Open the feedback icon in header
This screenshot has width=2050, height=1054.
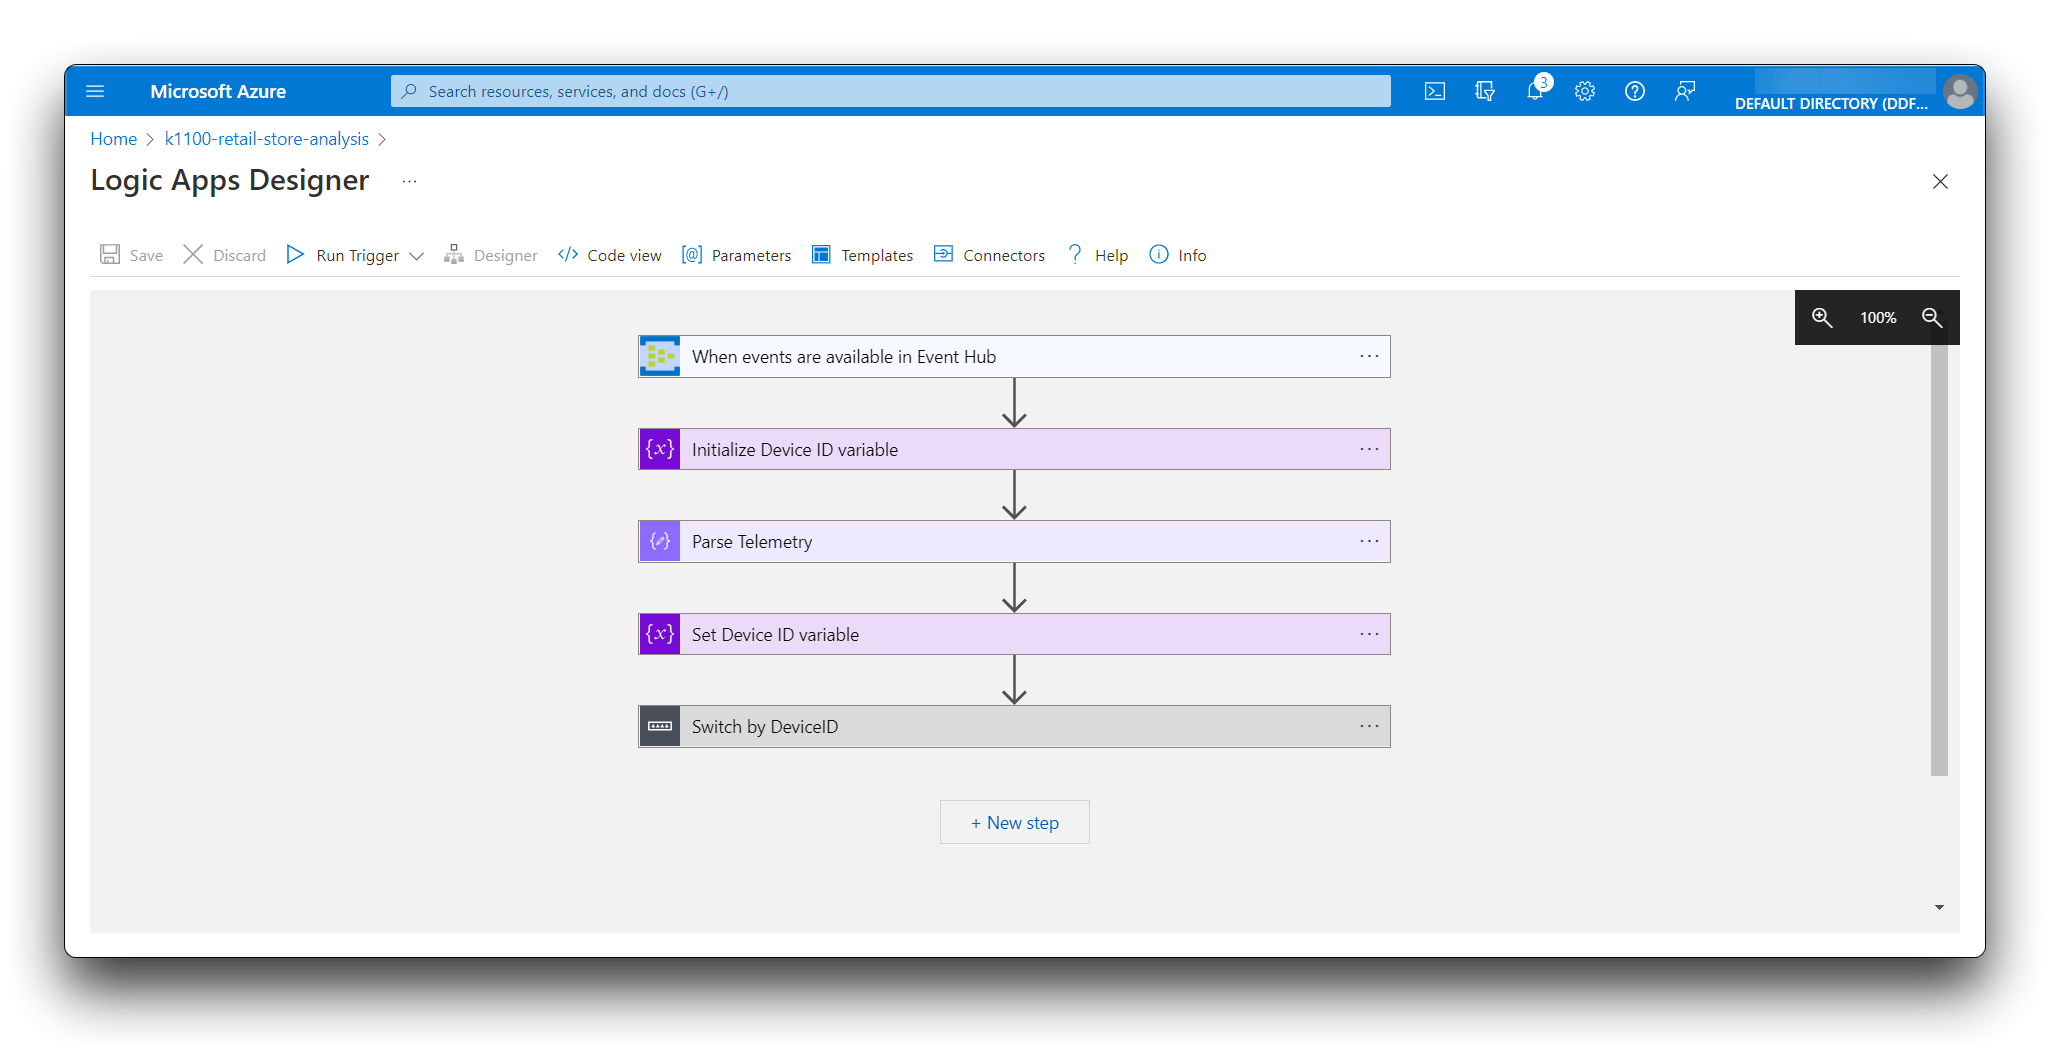pyautogui.click(x=1685, y=91)
